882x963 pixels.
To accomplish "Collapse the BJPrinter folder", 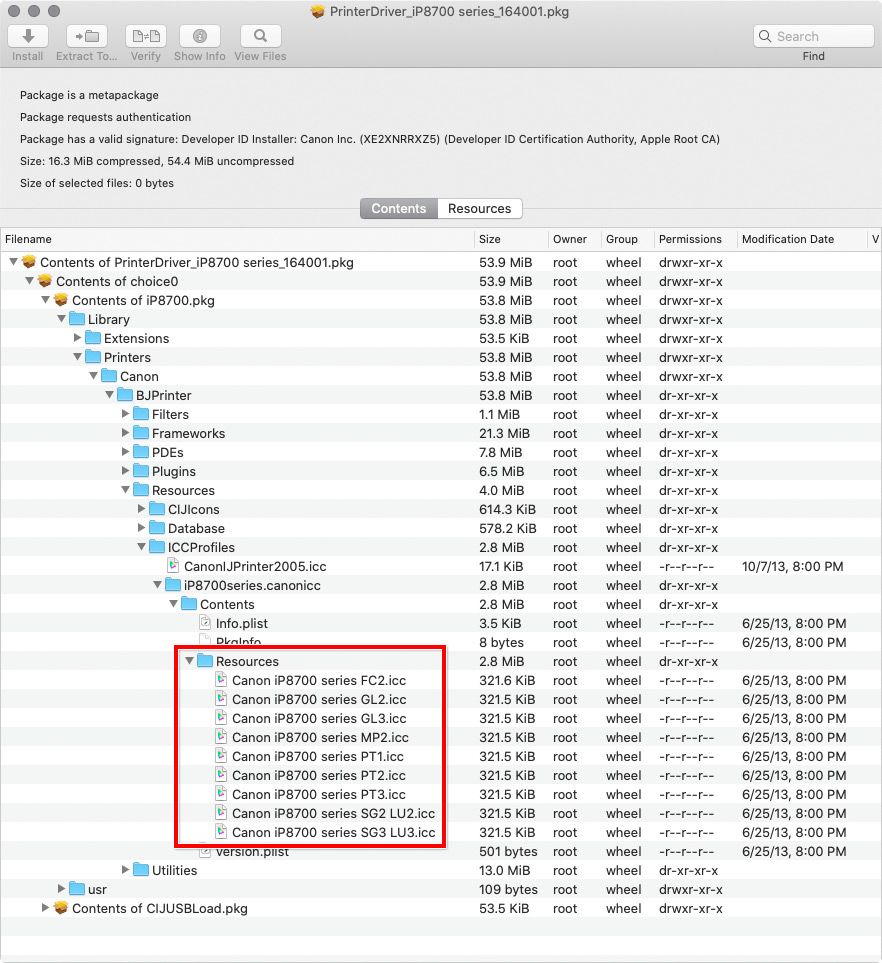I will (109, 396).
